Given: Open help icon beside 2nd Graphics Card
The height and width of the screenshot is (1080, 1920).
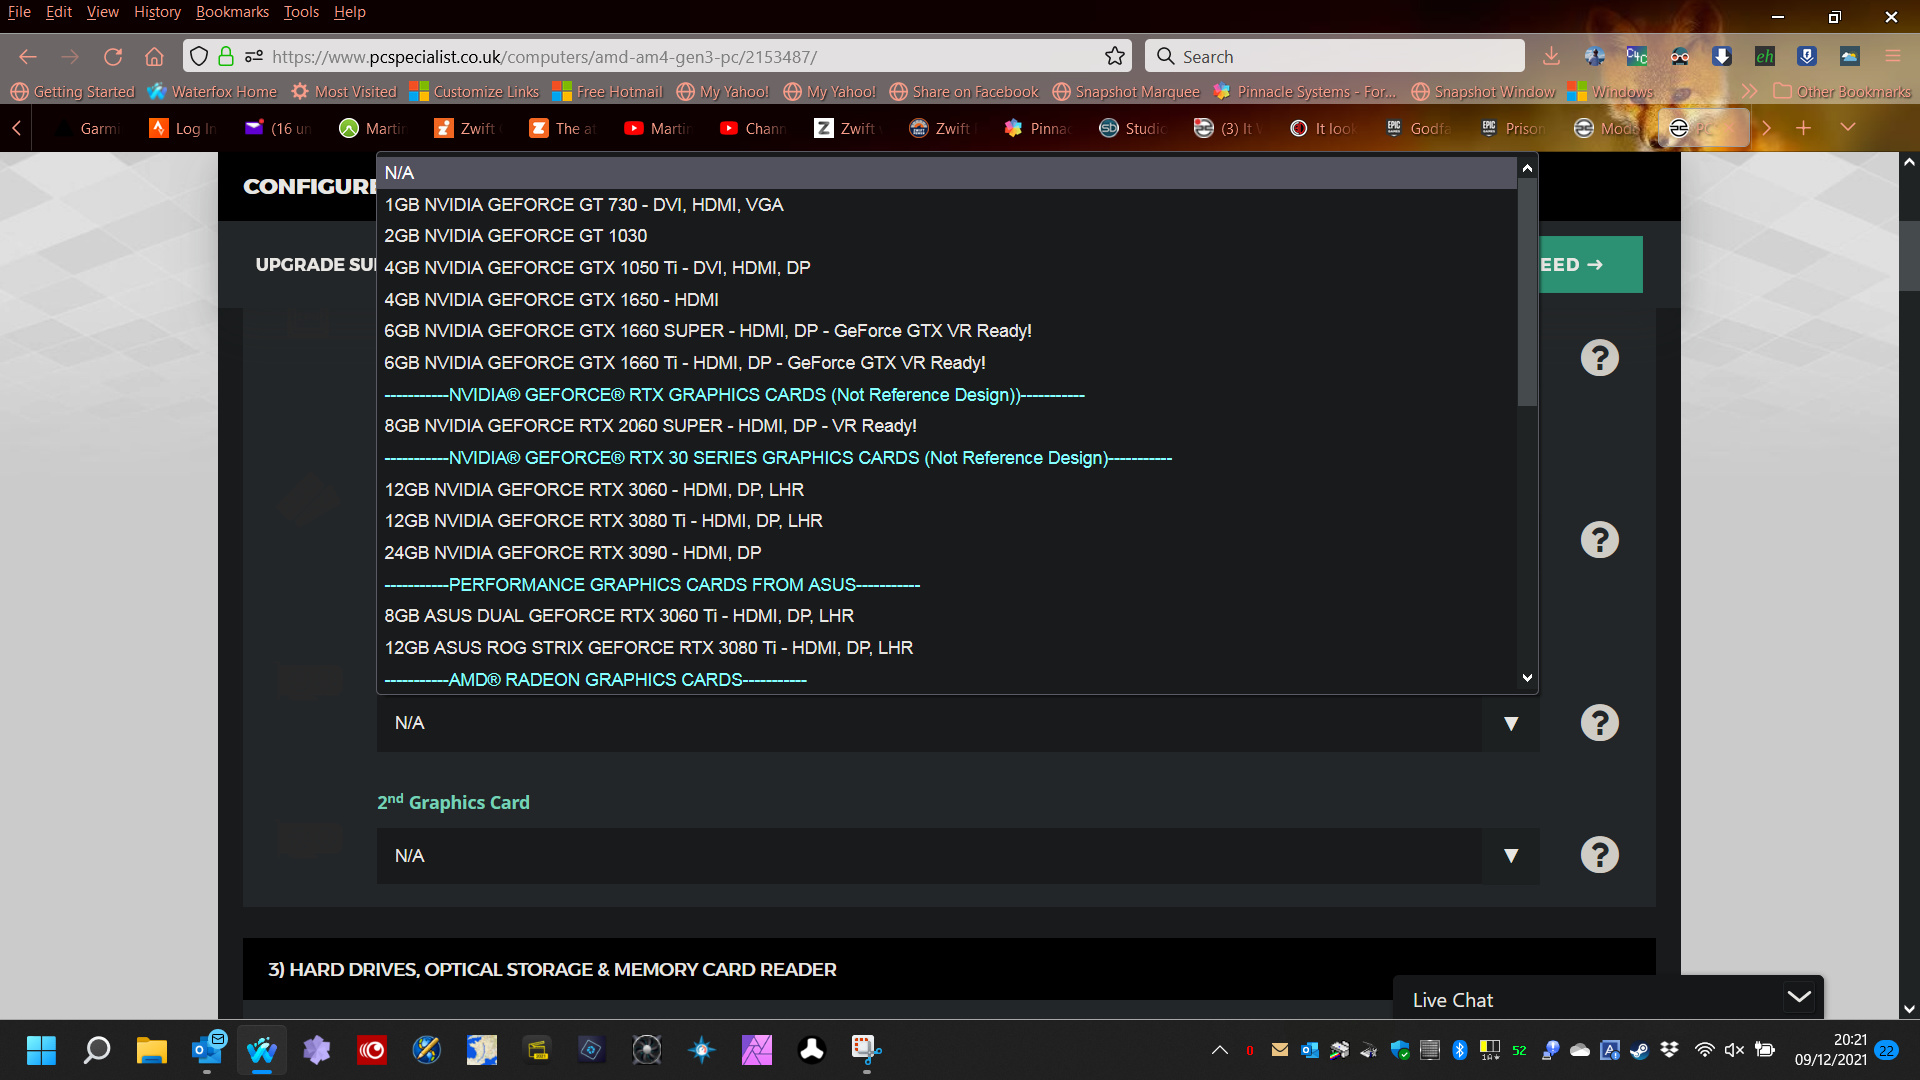Looking at the screenshot, I should [1599, 855].
